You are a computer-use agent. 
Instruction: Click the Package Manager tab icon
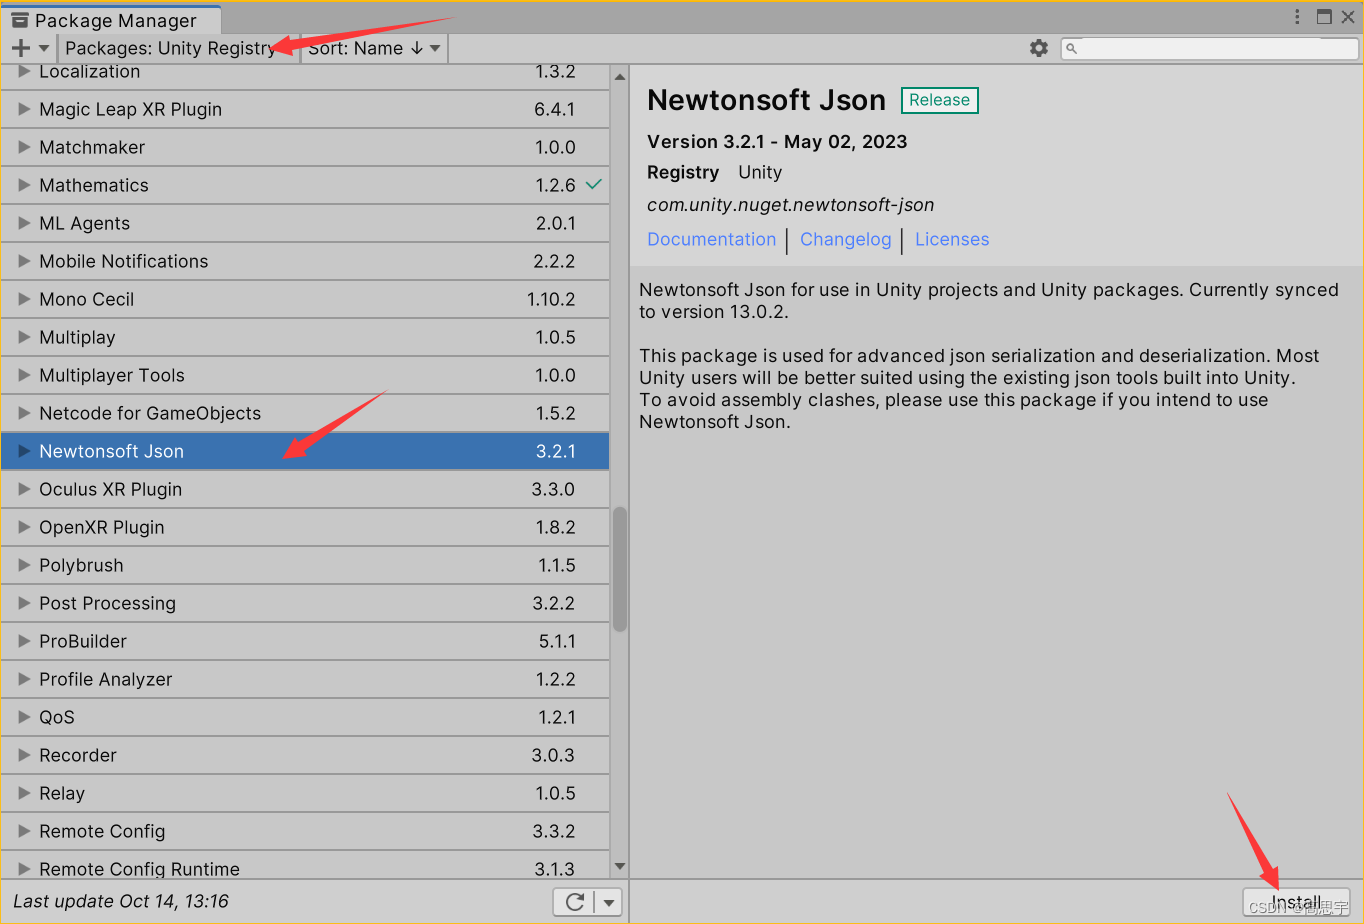(20, 20)
